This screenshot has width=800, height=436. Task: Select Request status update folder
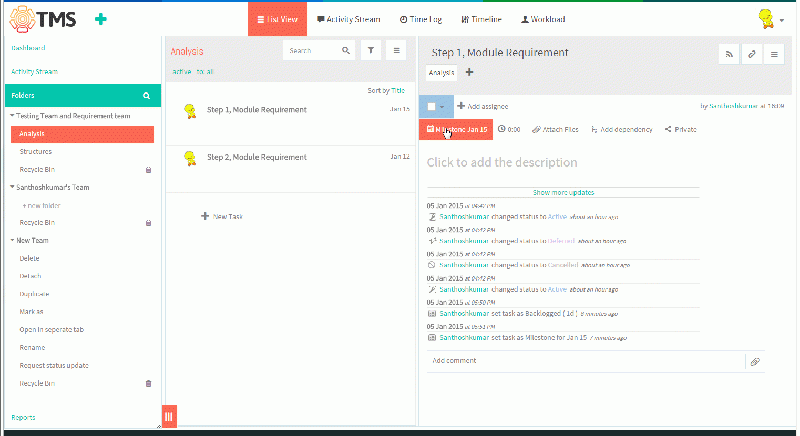(54, 365)
